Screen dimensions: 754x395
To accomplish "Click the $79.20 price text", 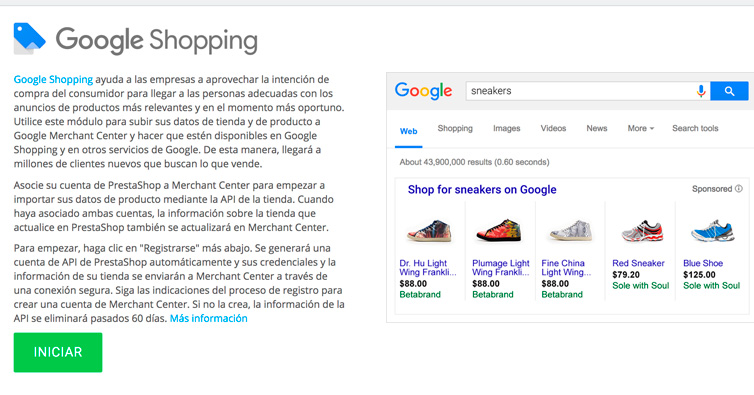I will click(x=626, y=275).
